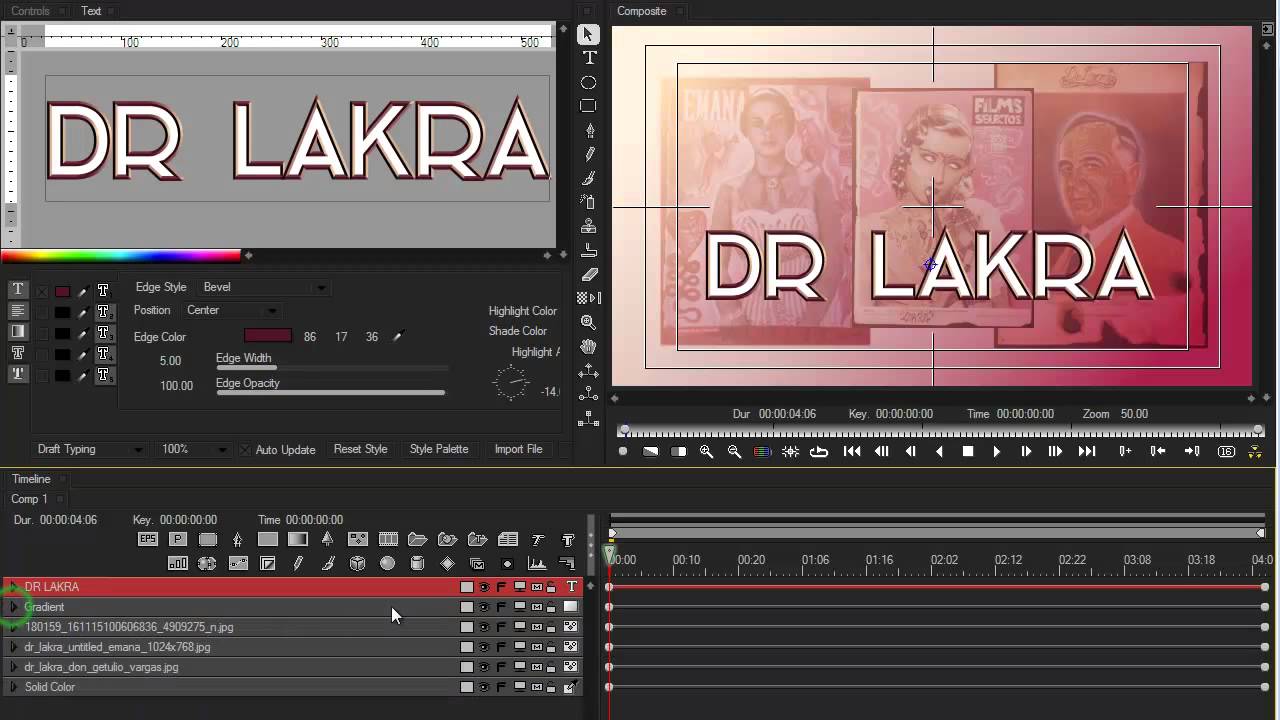
Task: Click the sphere shape icon
Action: click(x=387, y=564)
